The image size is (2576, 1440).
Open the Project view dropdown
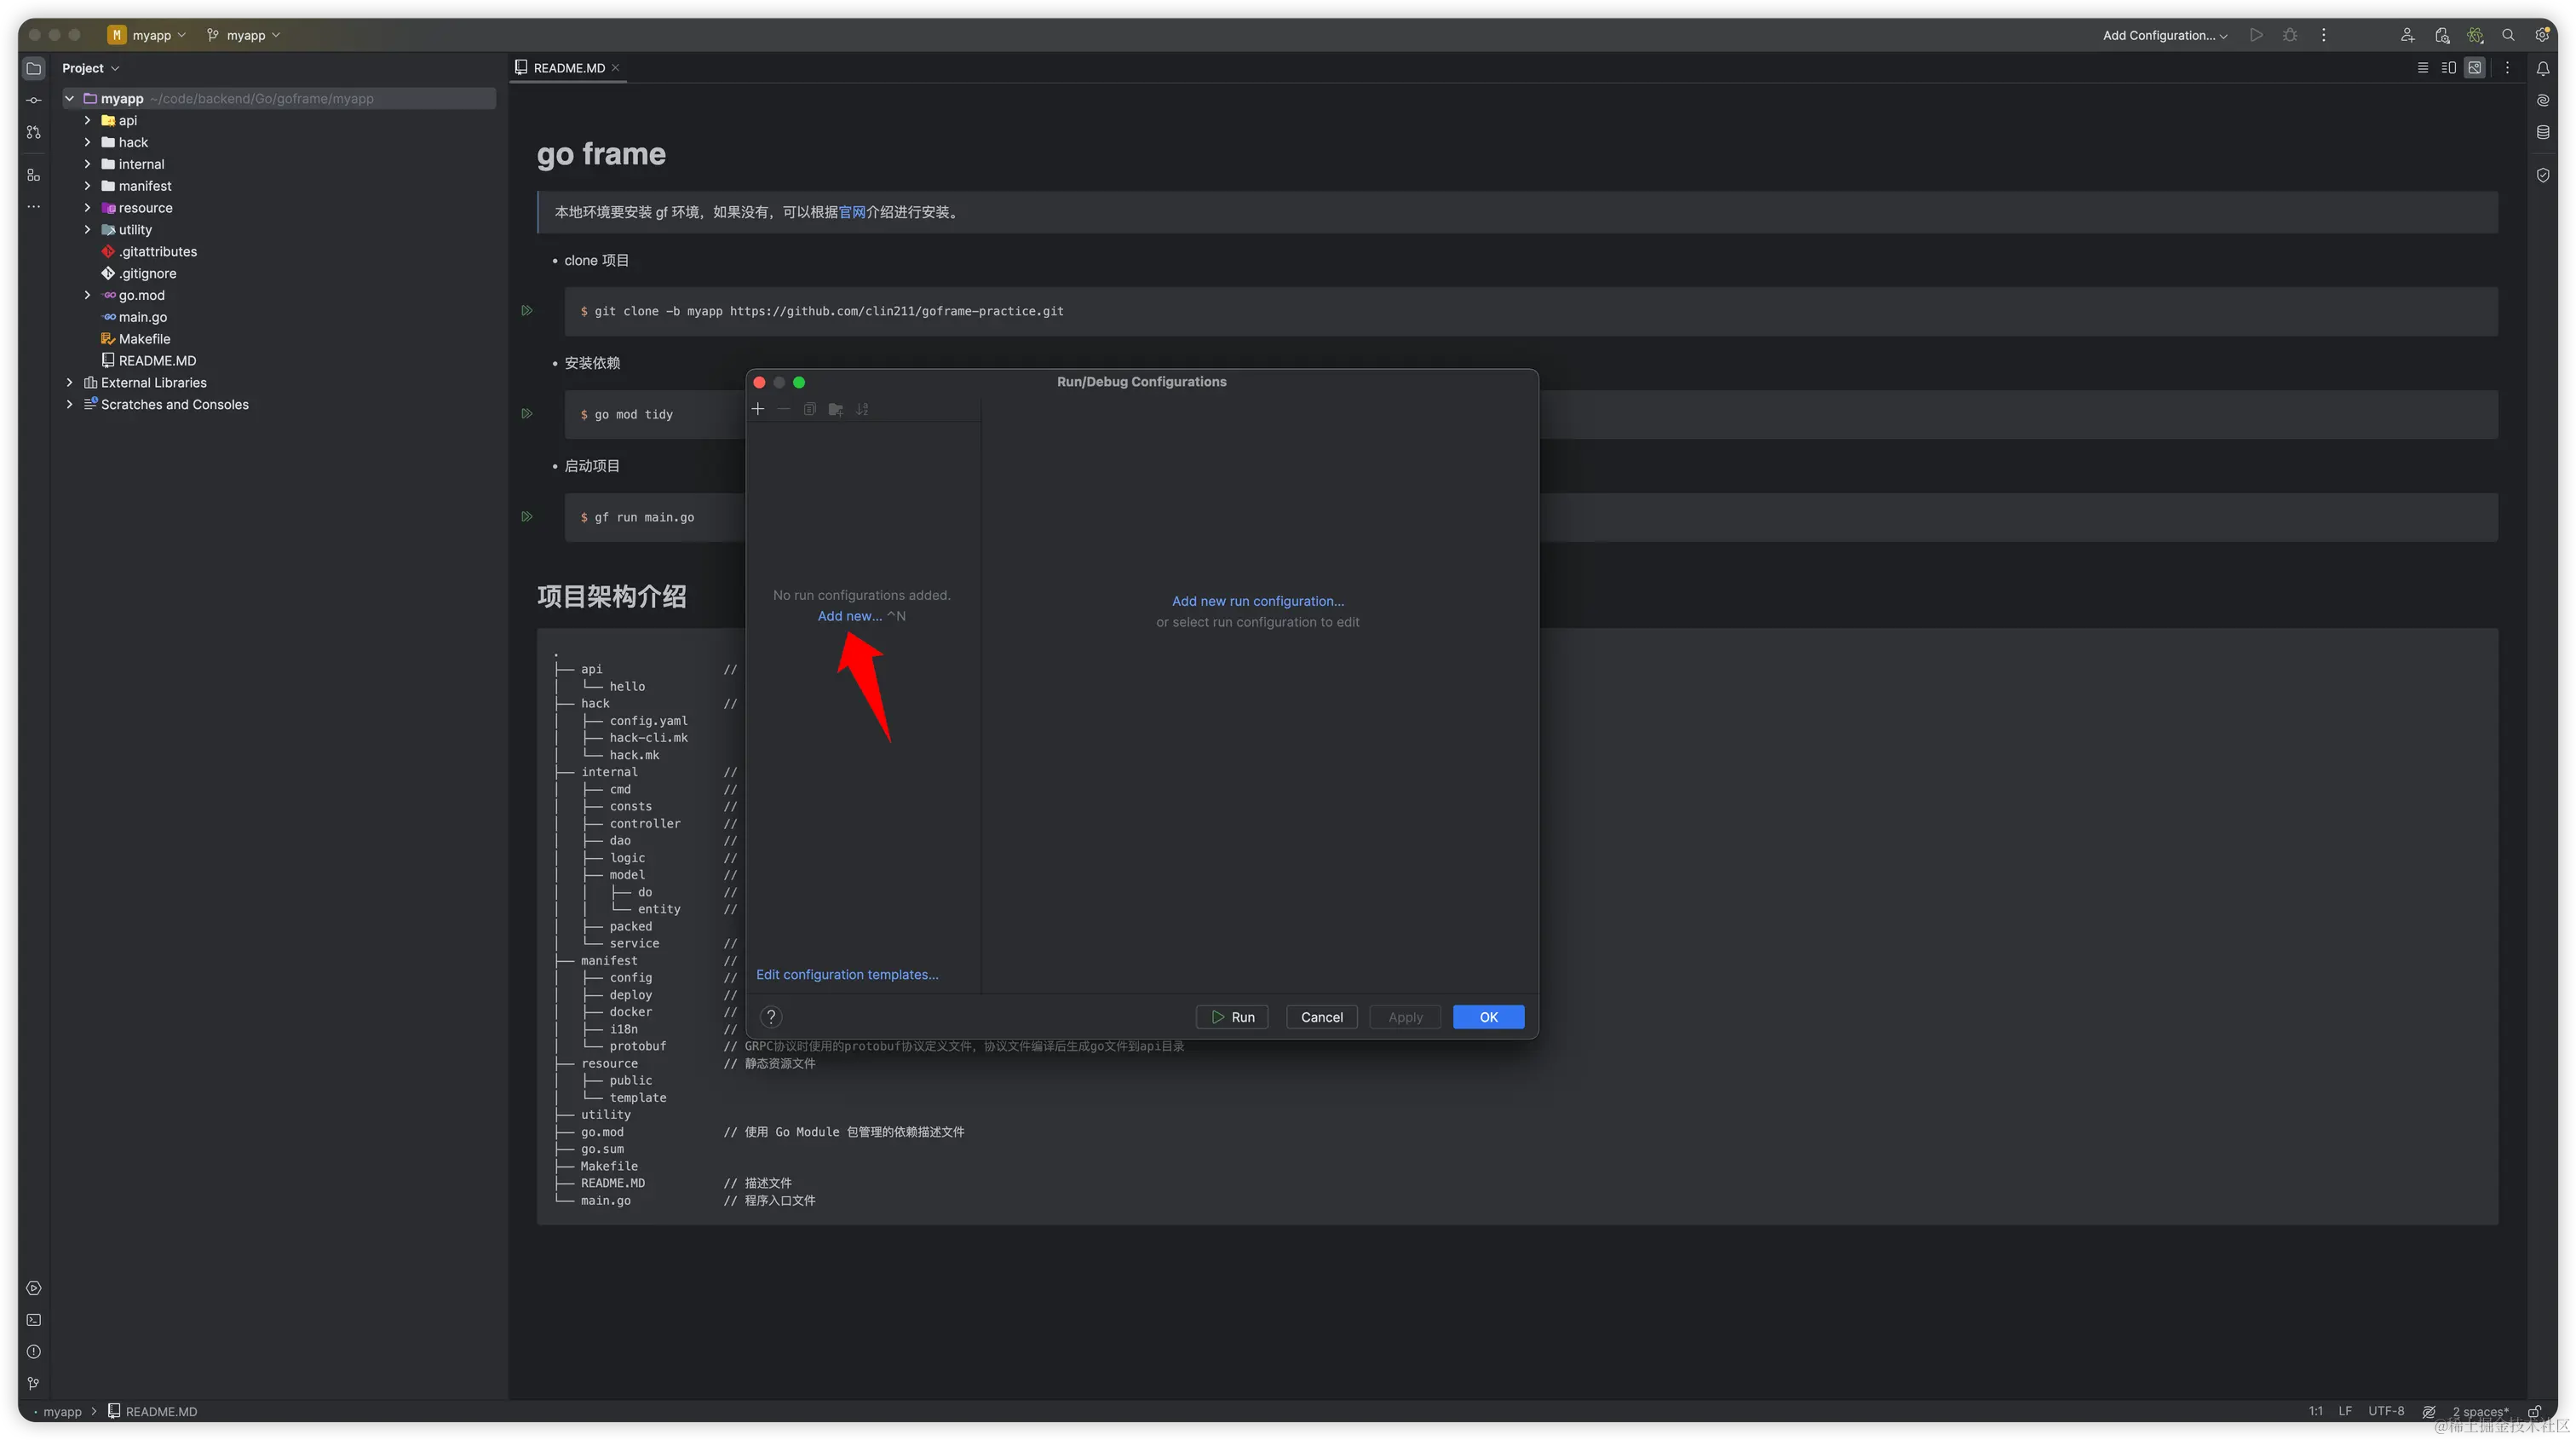91,68
